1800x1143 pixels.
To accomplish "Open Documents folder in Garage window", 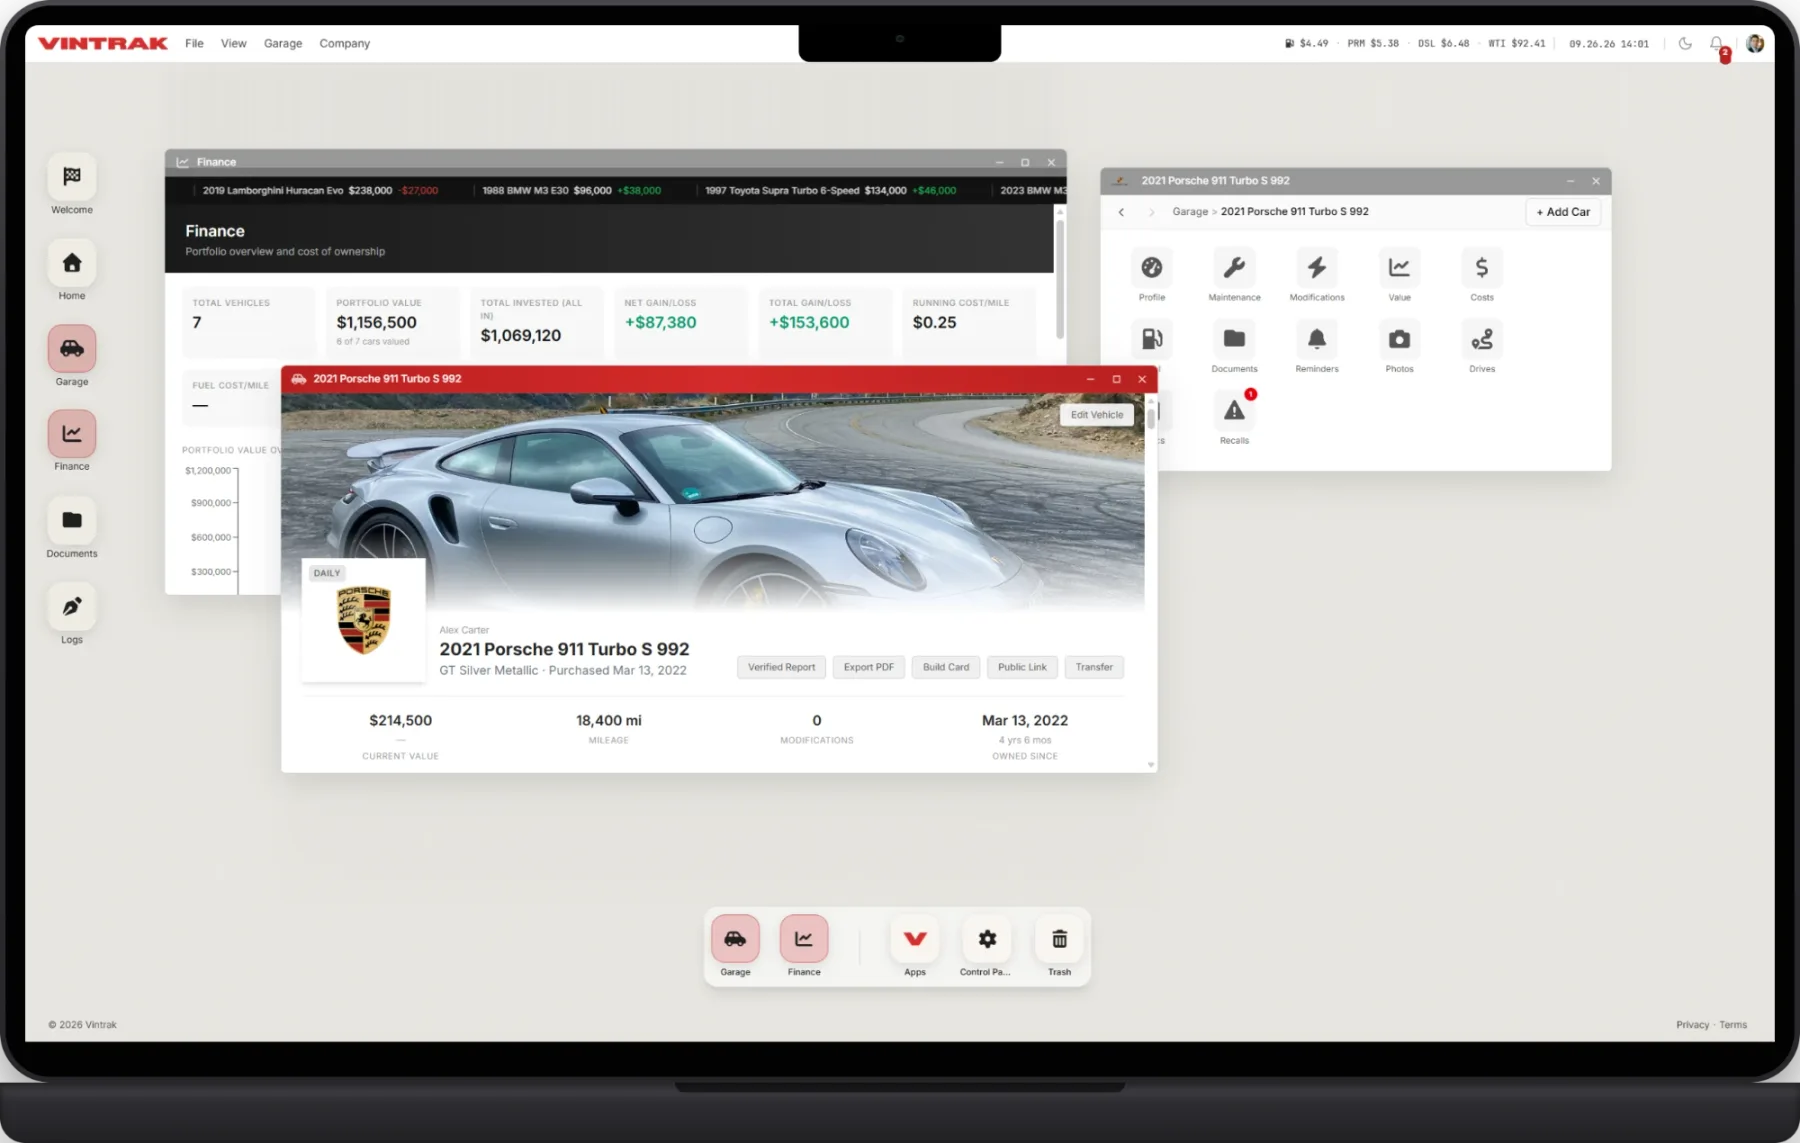I will pos(1234,339).
